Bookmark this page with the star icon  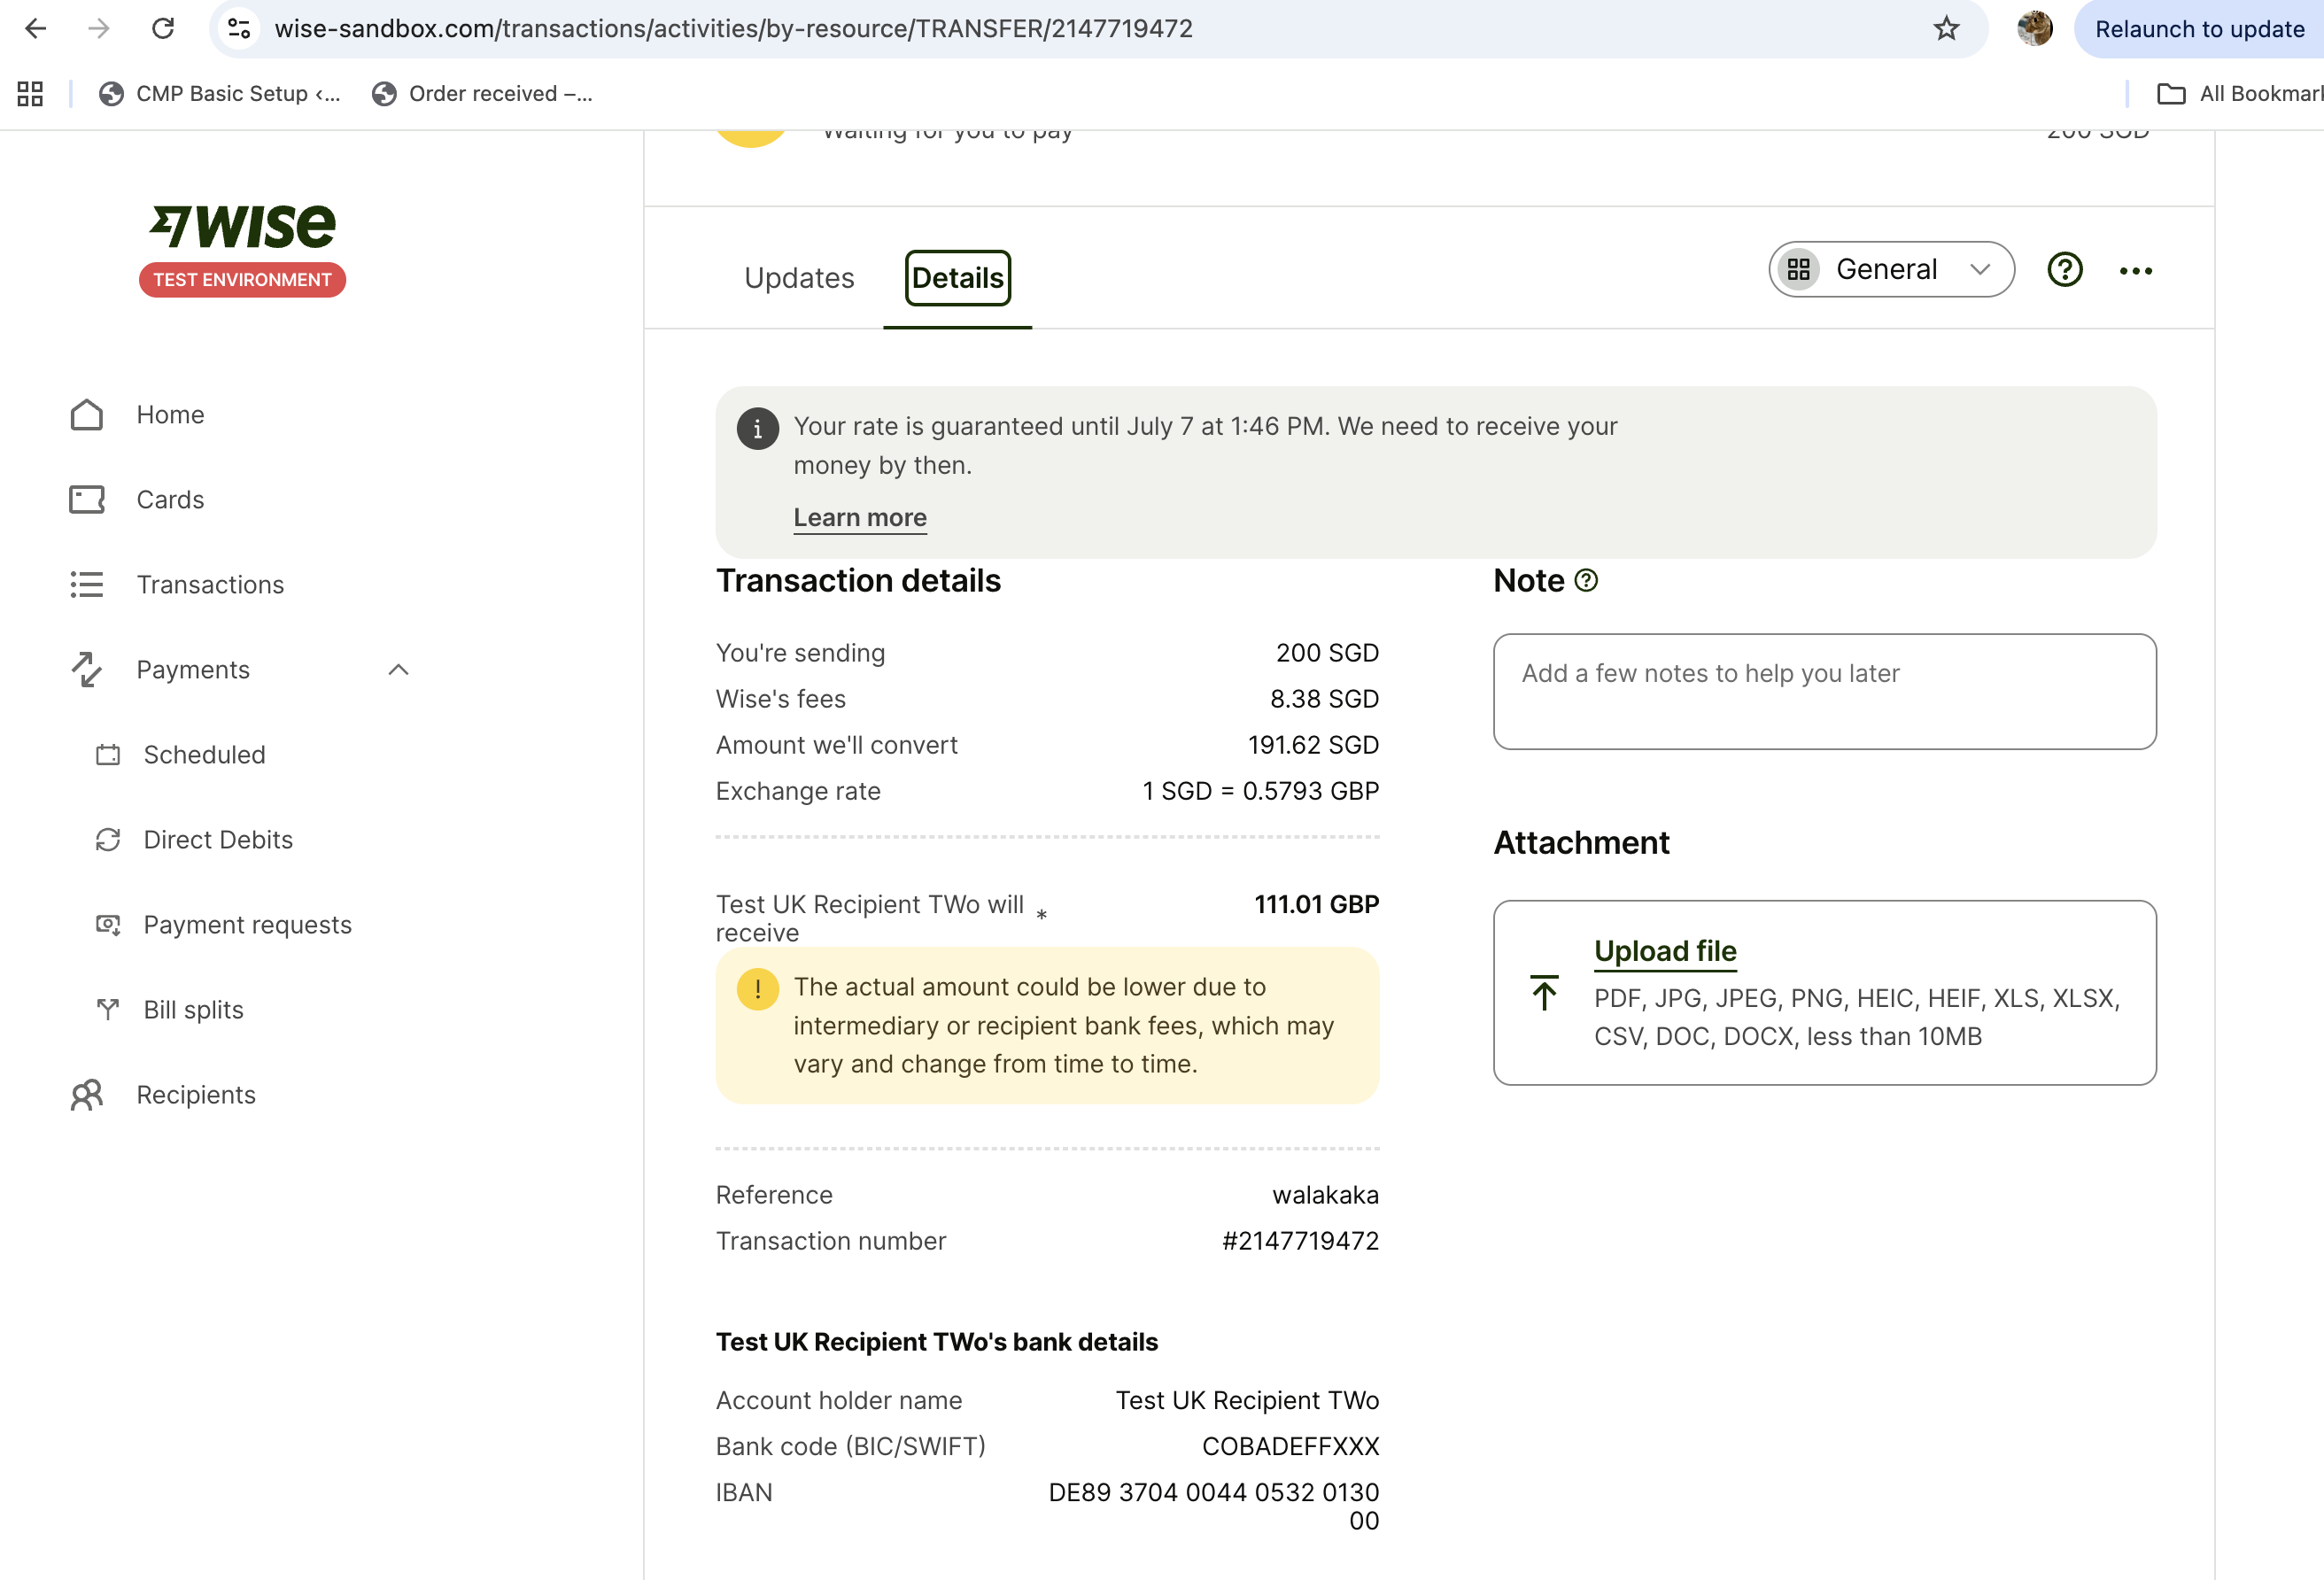coord(1945,28)
